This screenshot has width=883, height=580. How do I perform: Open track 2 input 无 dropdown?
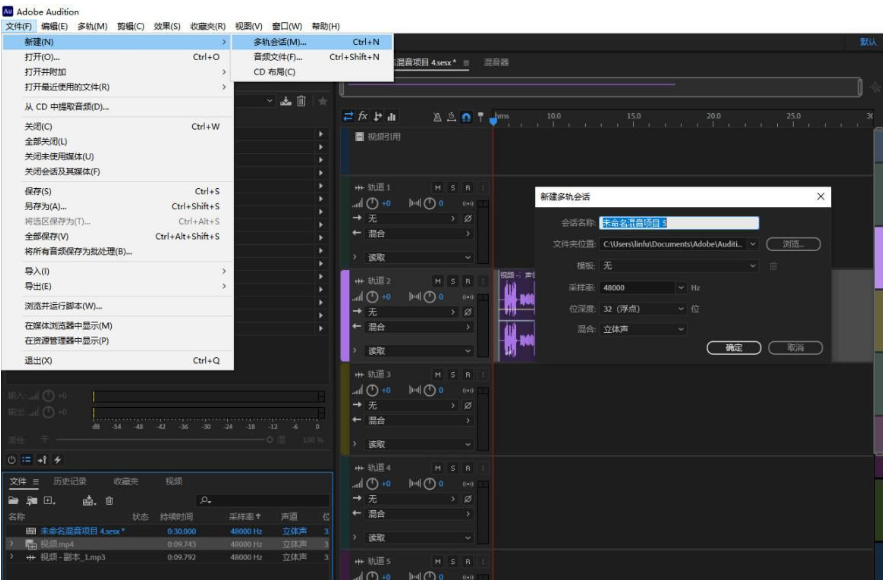[x=411, y=312]
